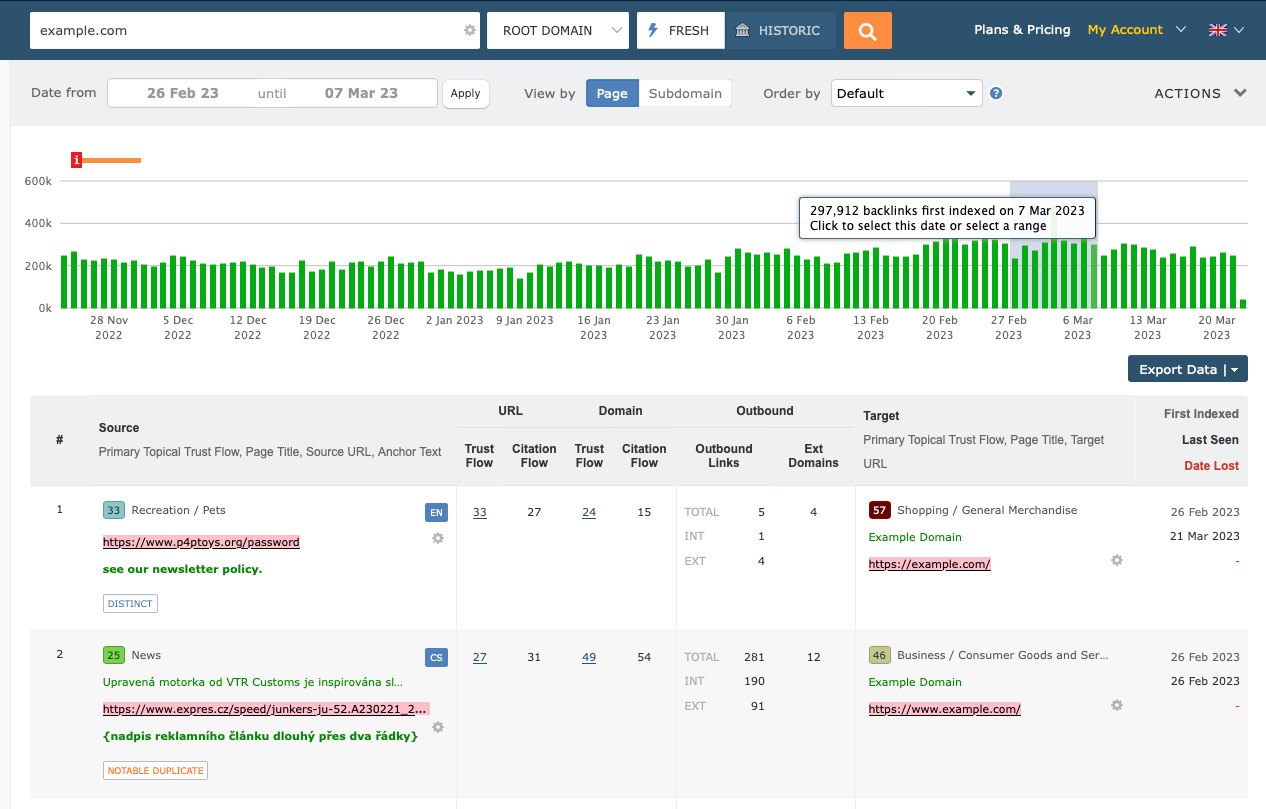Switch to the Historic index

[780, 30]
